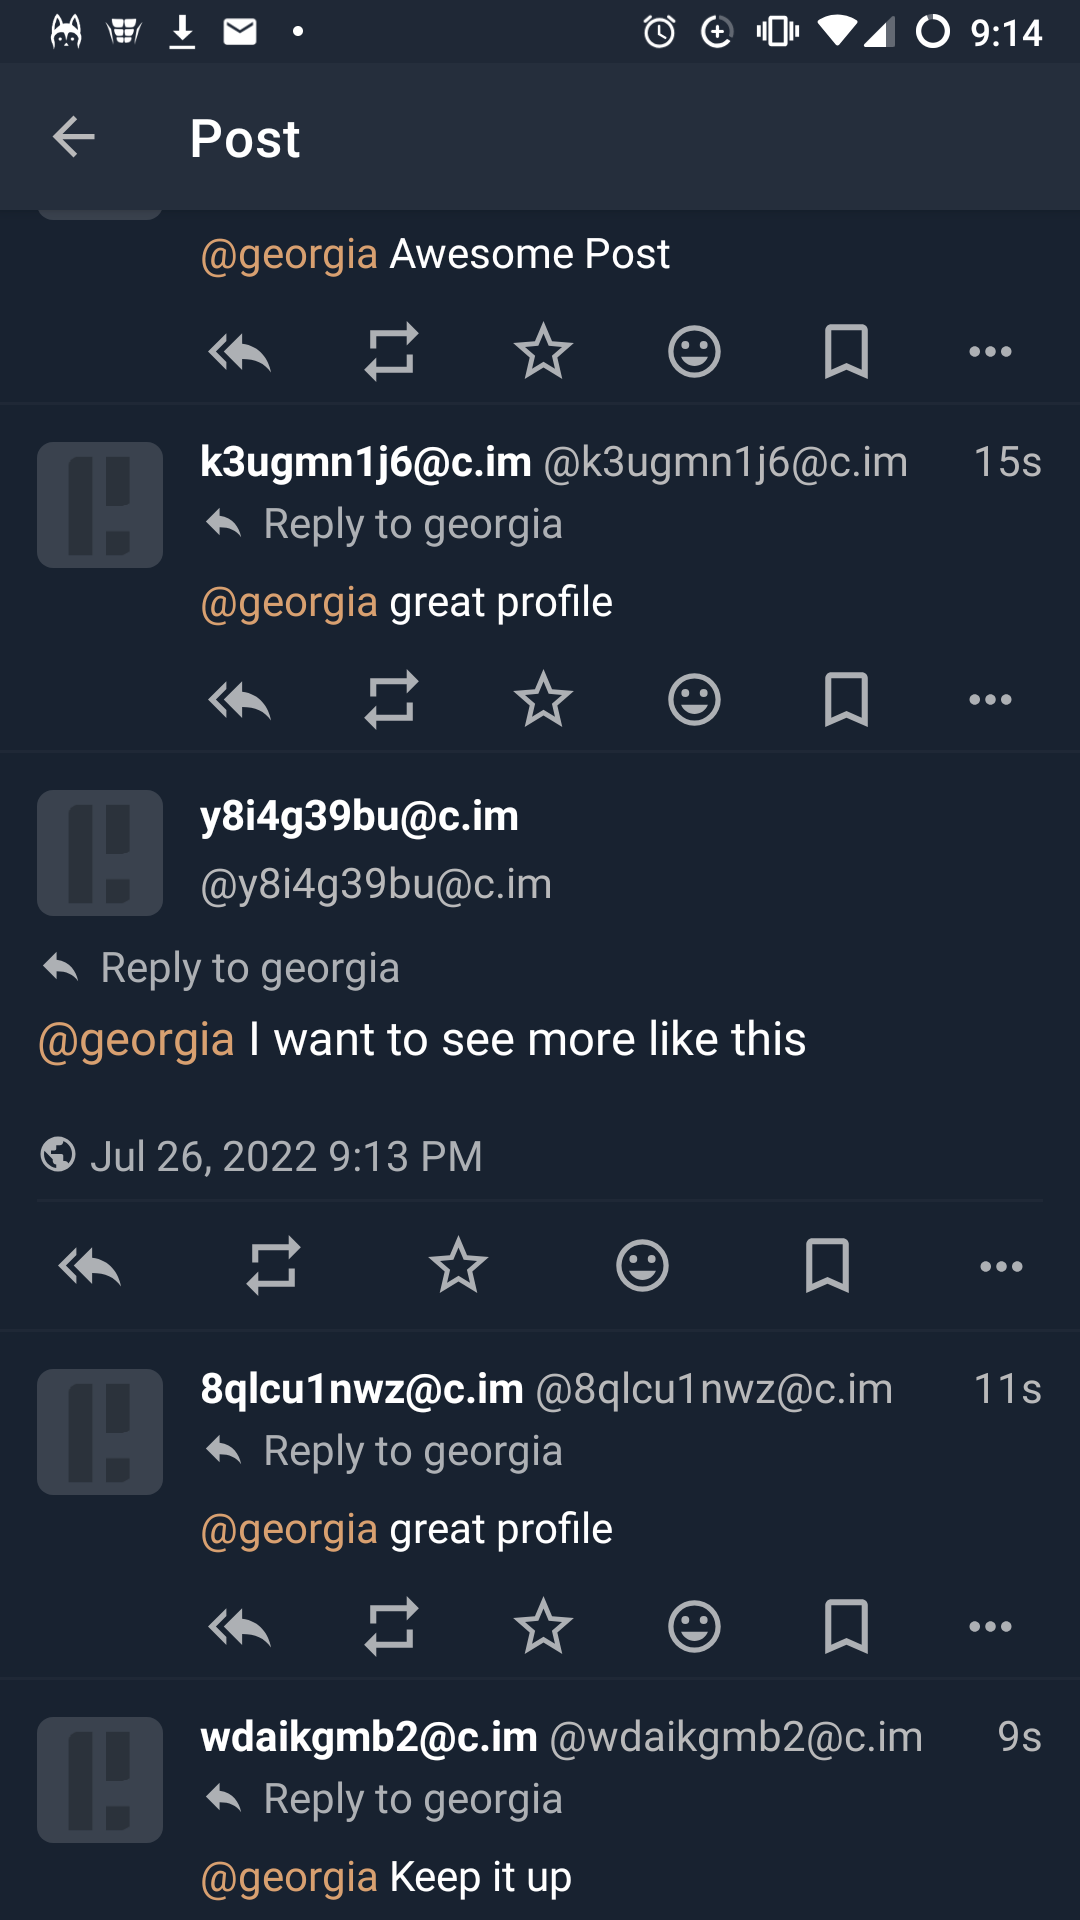The height and width of the screenshot is (1920, 1080).
Task: Boost the 'I want to see more like this' post
Action: point(273,1266)
